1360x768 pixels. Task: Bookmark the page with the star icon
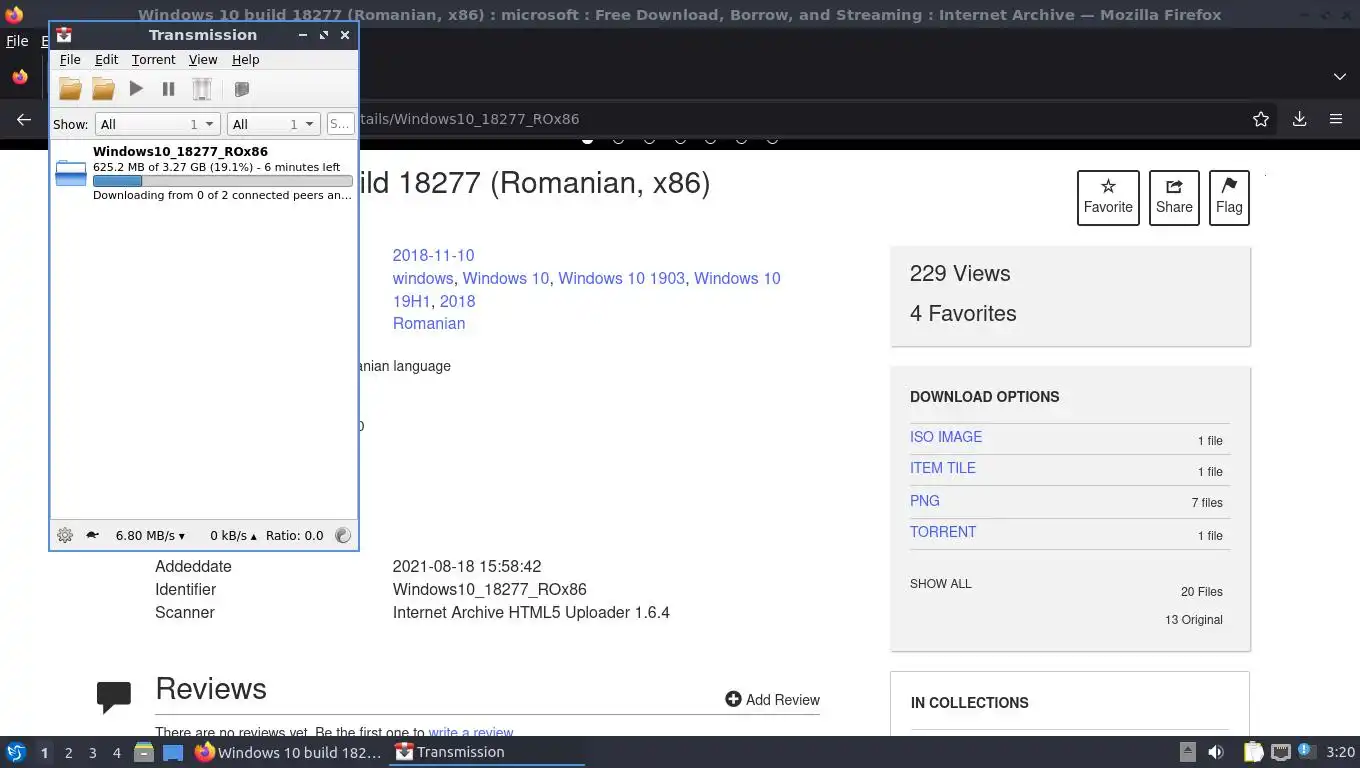point(1261,119)
